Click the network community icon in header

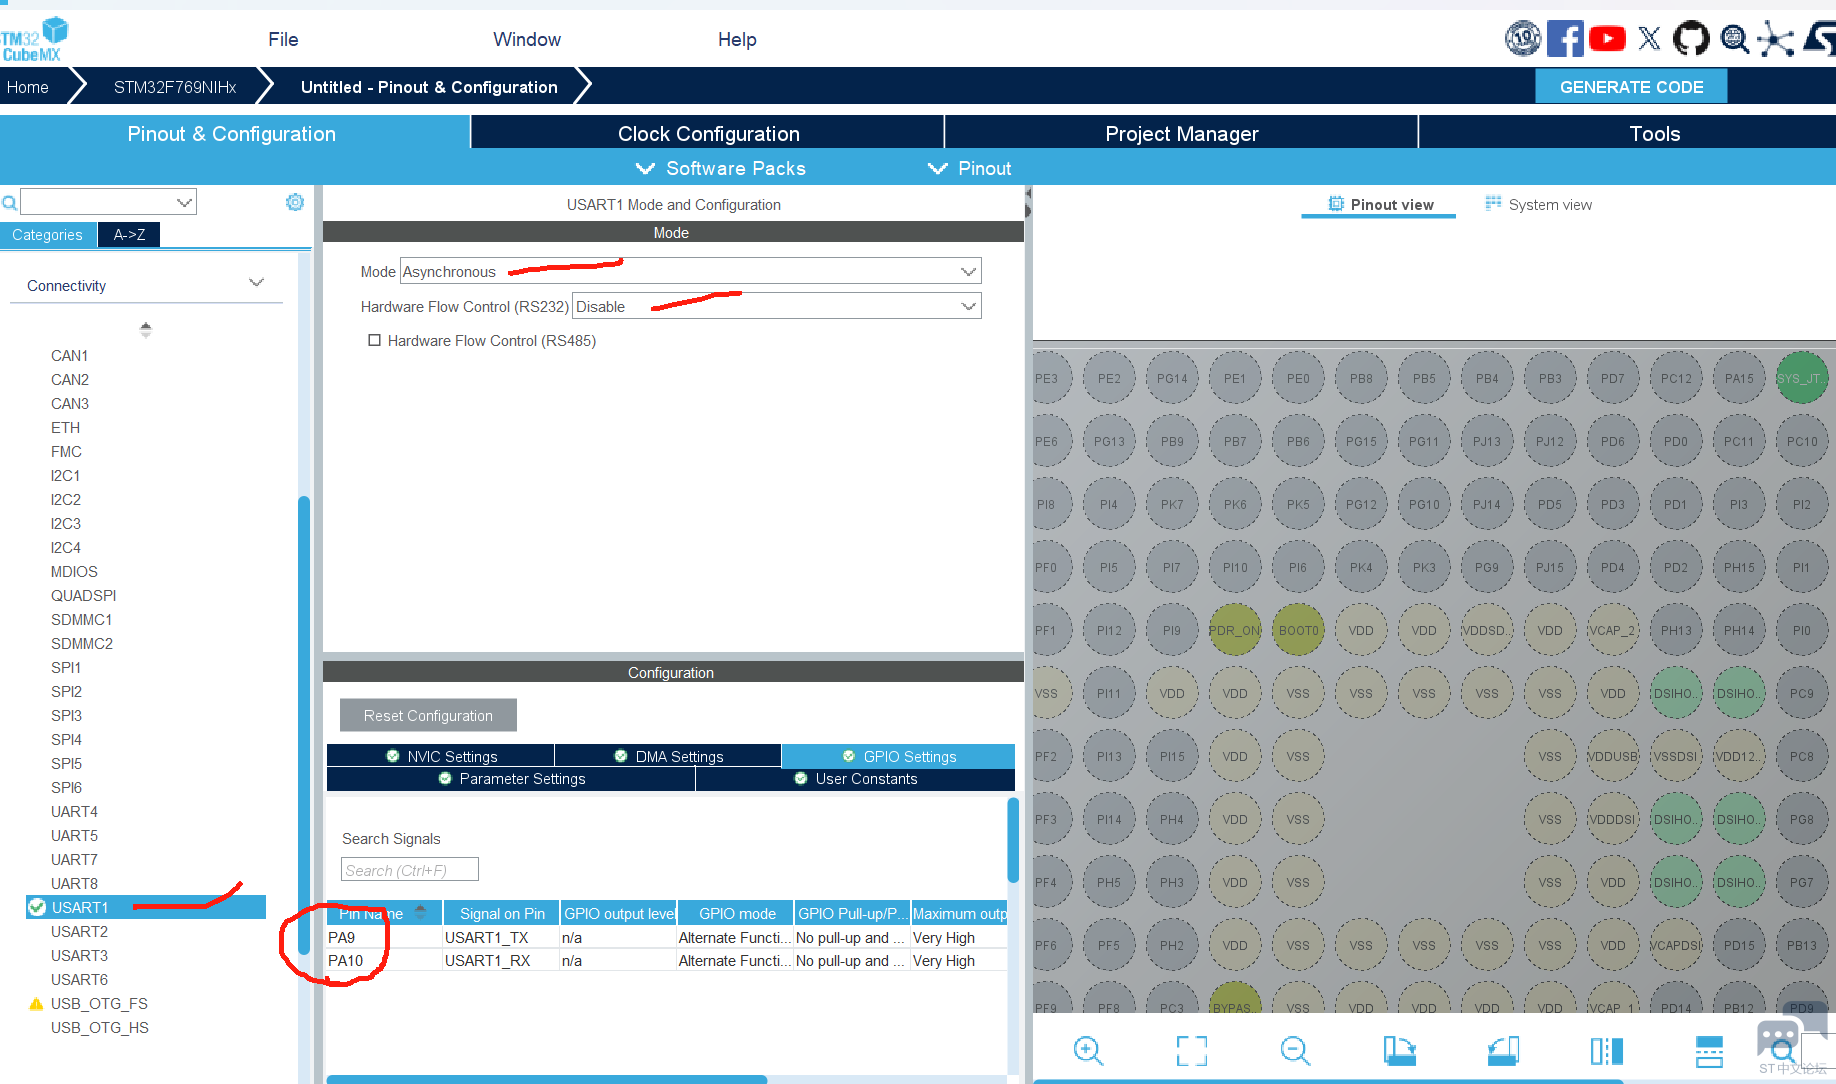pos(1776,39)
